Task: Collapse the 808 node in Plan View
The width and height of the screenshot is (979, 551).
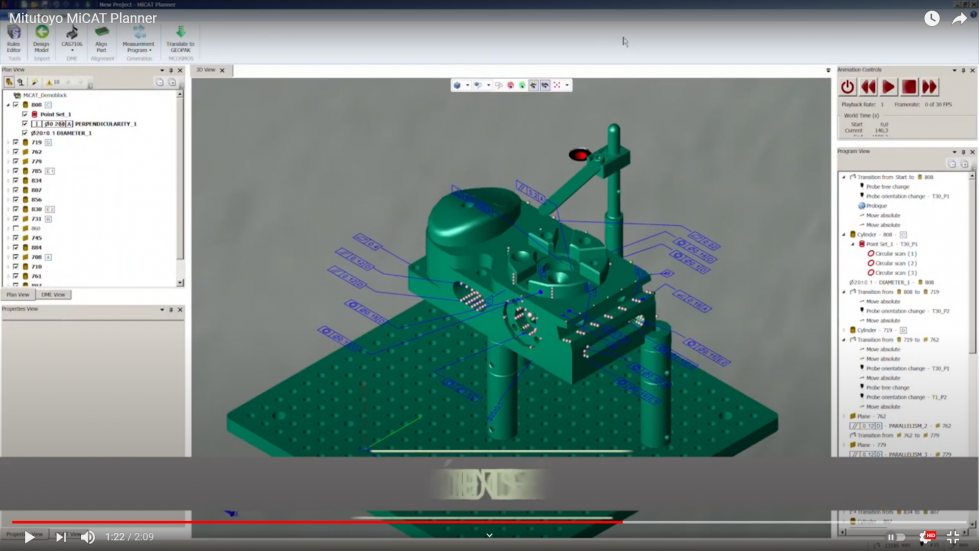Action: pos(8,105)
